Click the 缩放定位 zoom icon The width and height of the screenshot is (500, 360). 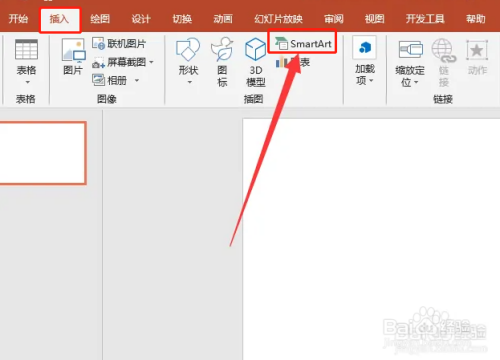tap(411, 50)
